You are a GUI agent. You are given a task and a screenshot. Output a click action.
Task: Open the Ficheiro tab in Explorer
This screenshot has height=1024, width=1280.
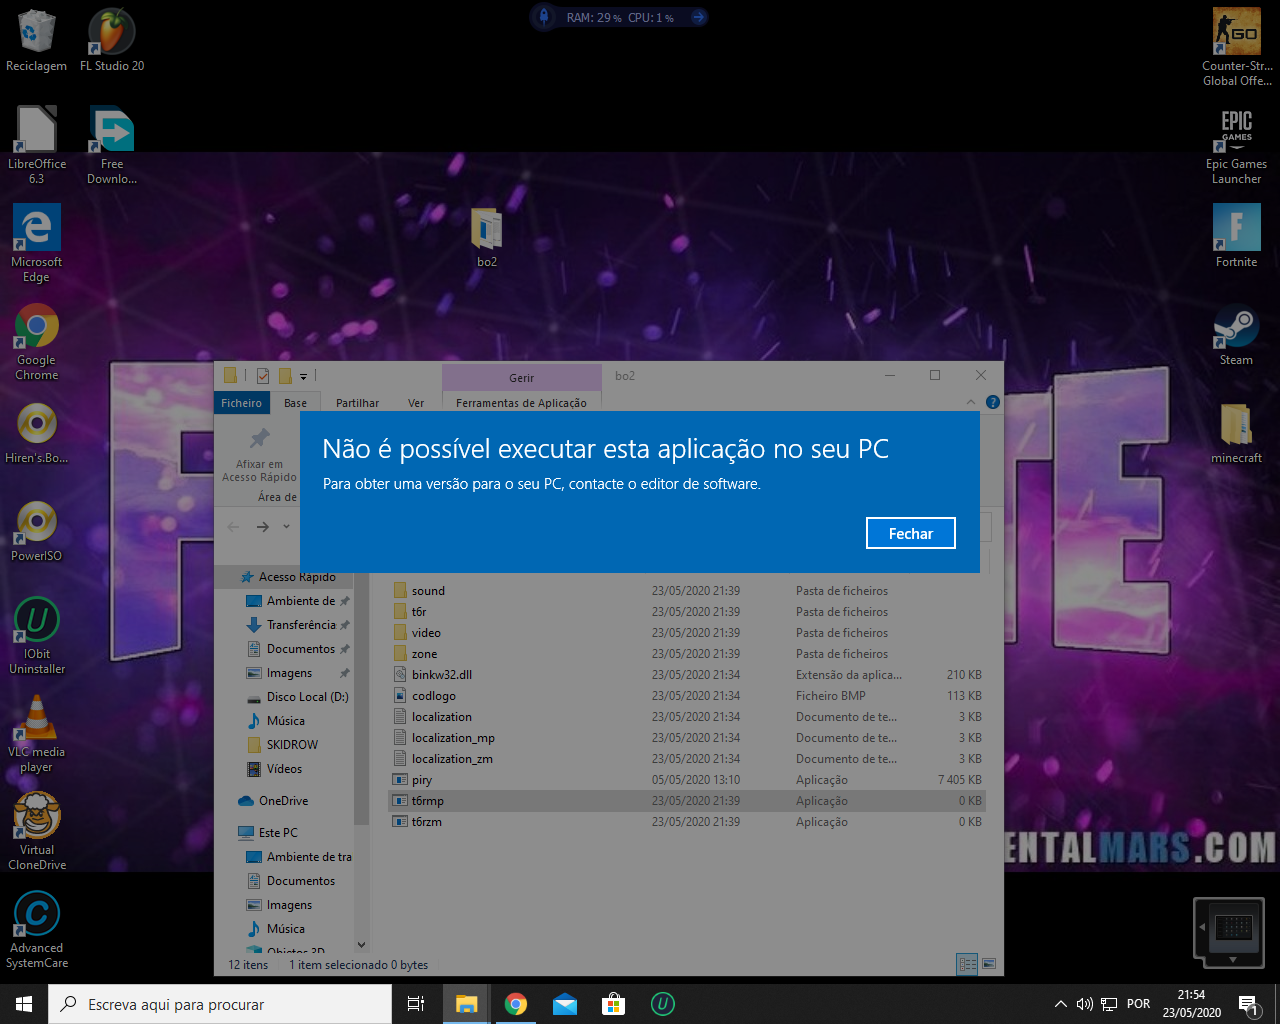tap(241, 403)
